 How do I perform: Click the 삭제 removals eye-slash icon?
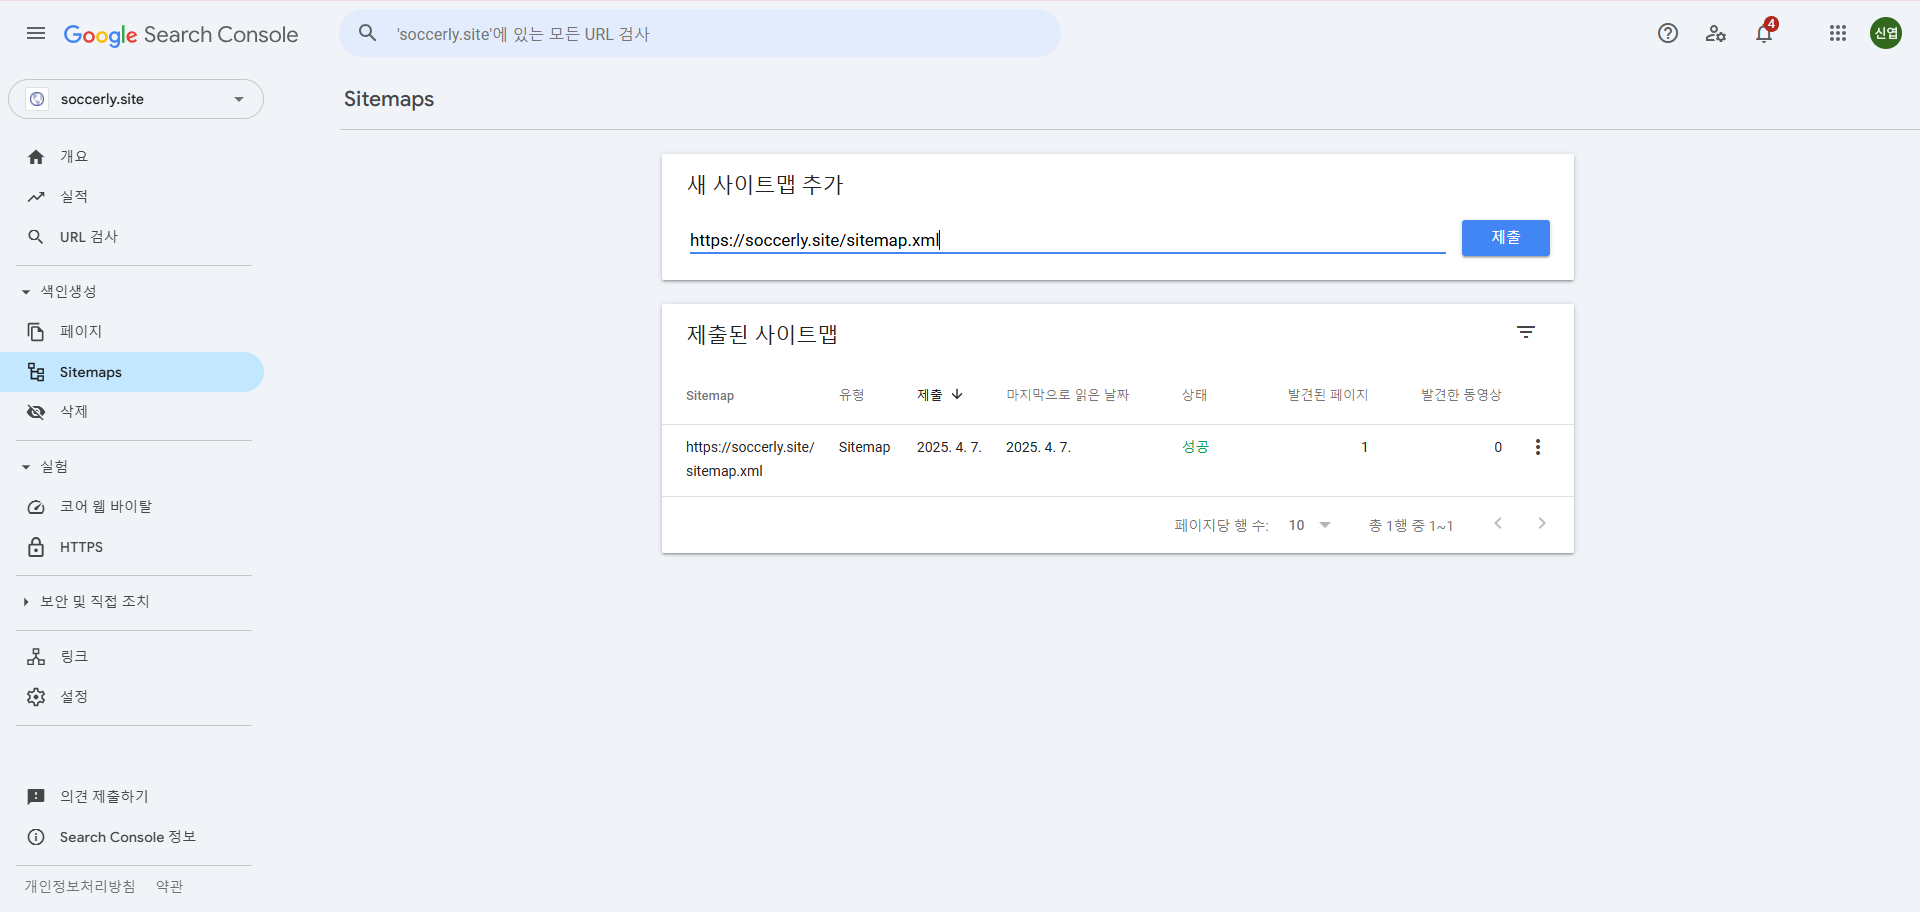point(36,412)
